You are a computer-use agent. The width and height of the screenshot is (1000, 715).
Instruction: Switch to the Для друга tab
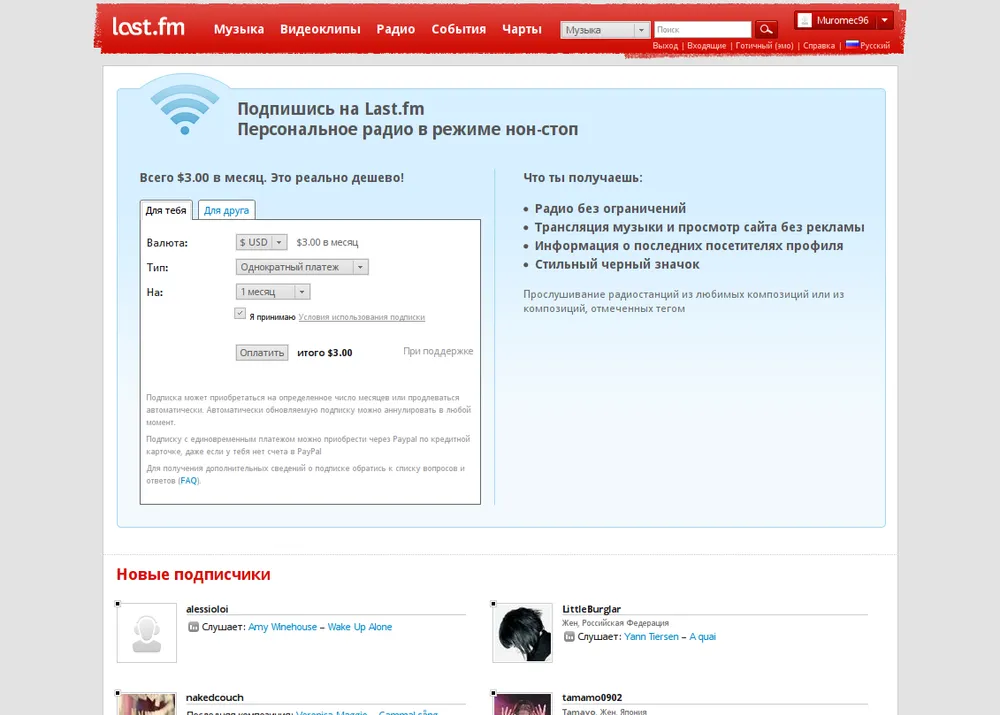click(x=226, y=210)
